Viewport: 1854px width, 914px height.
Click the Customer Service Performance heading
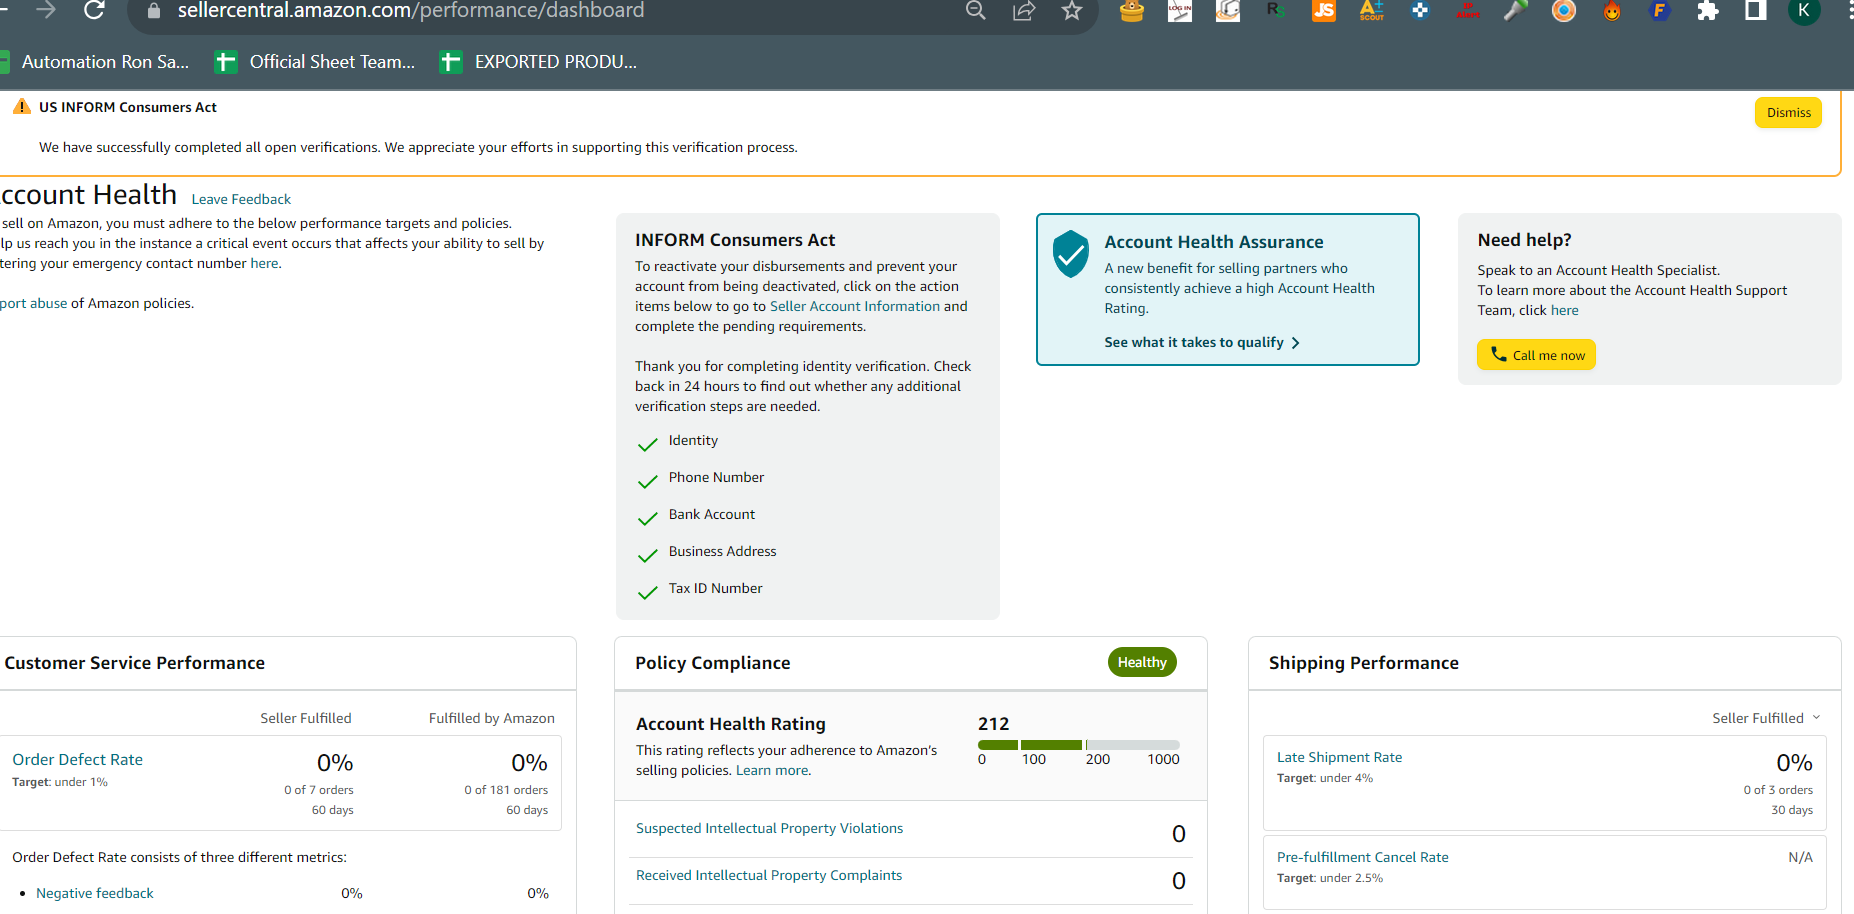[135, 663]
